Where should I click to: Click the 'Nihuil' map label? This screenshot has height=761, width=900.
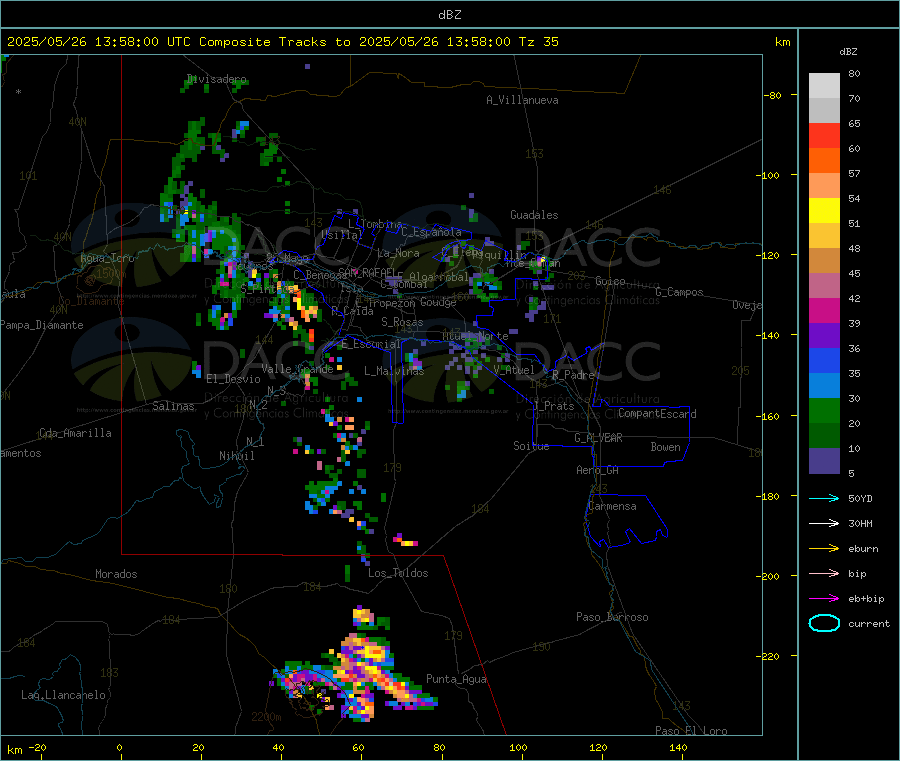(236, 456)
